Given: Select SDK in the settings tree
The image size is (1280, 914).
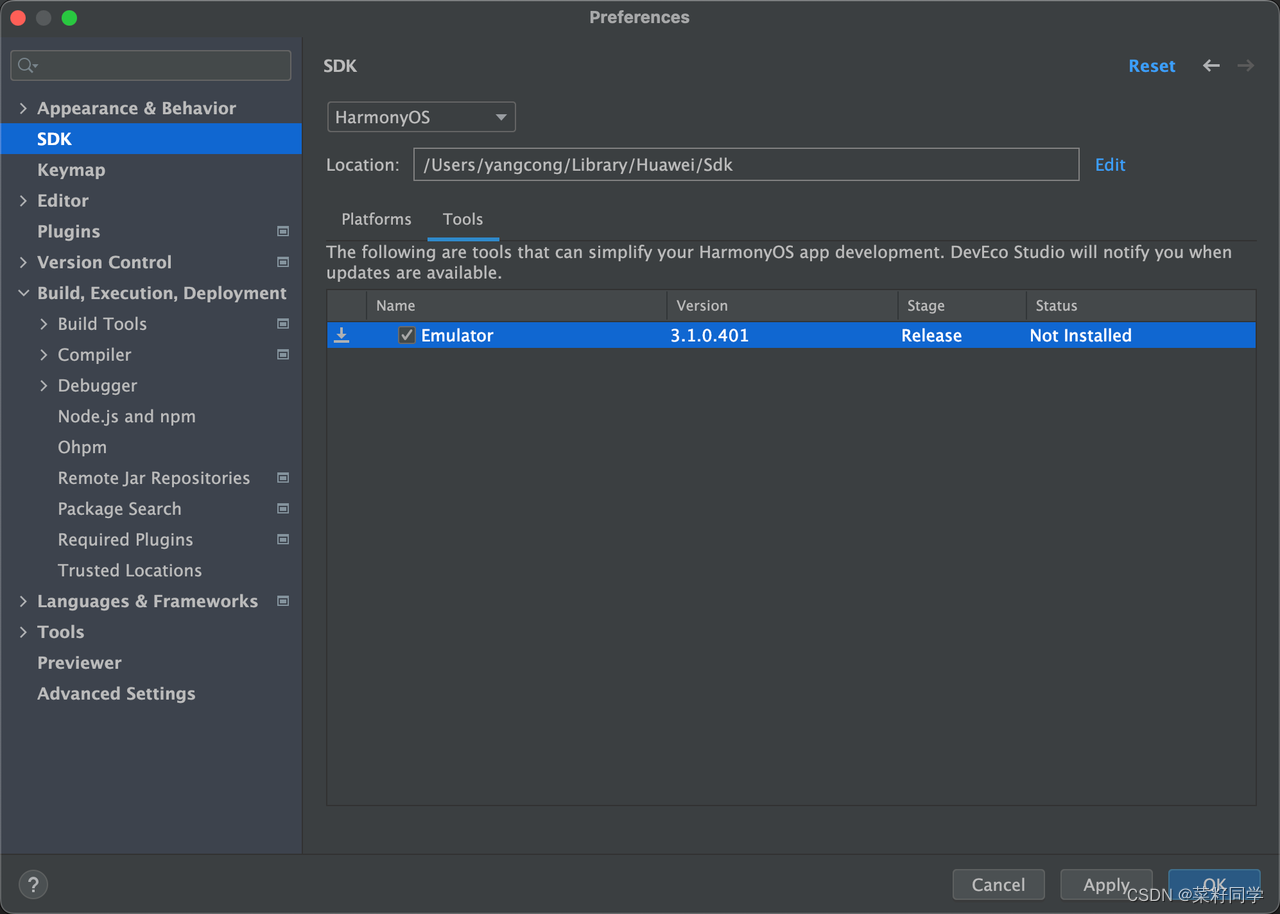Looking at the screenshot, I should click(x=151, y=139).
